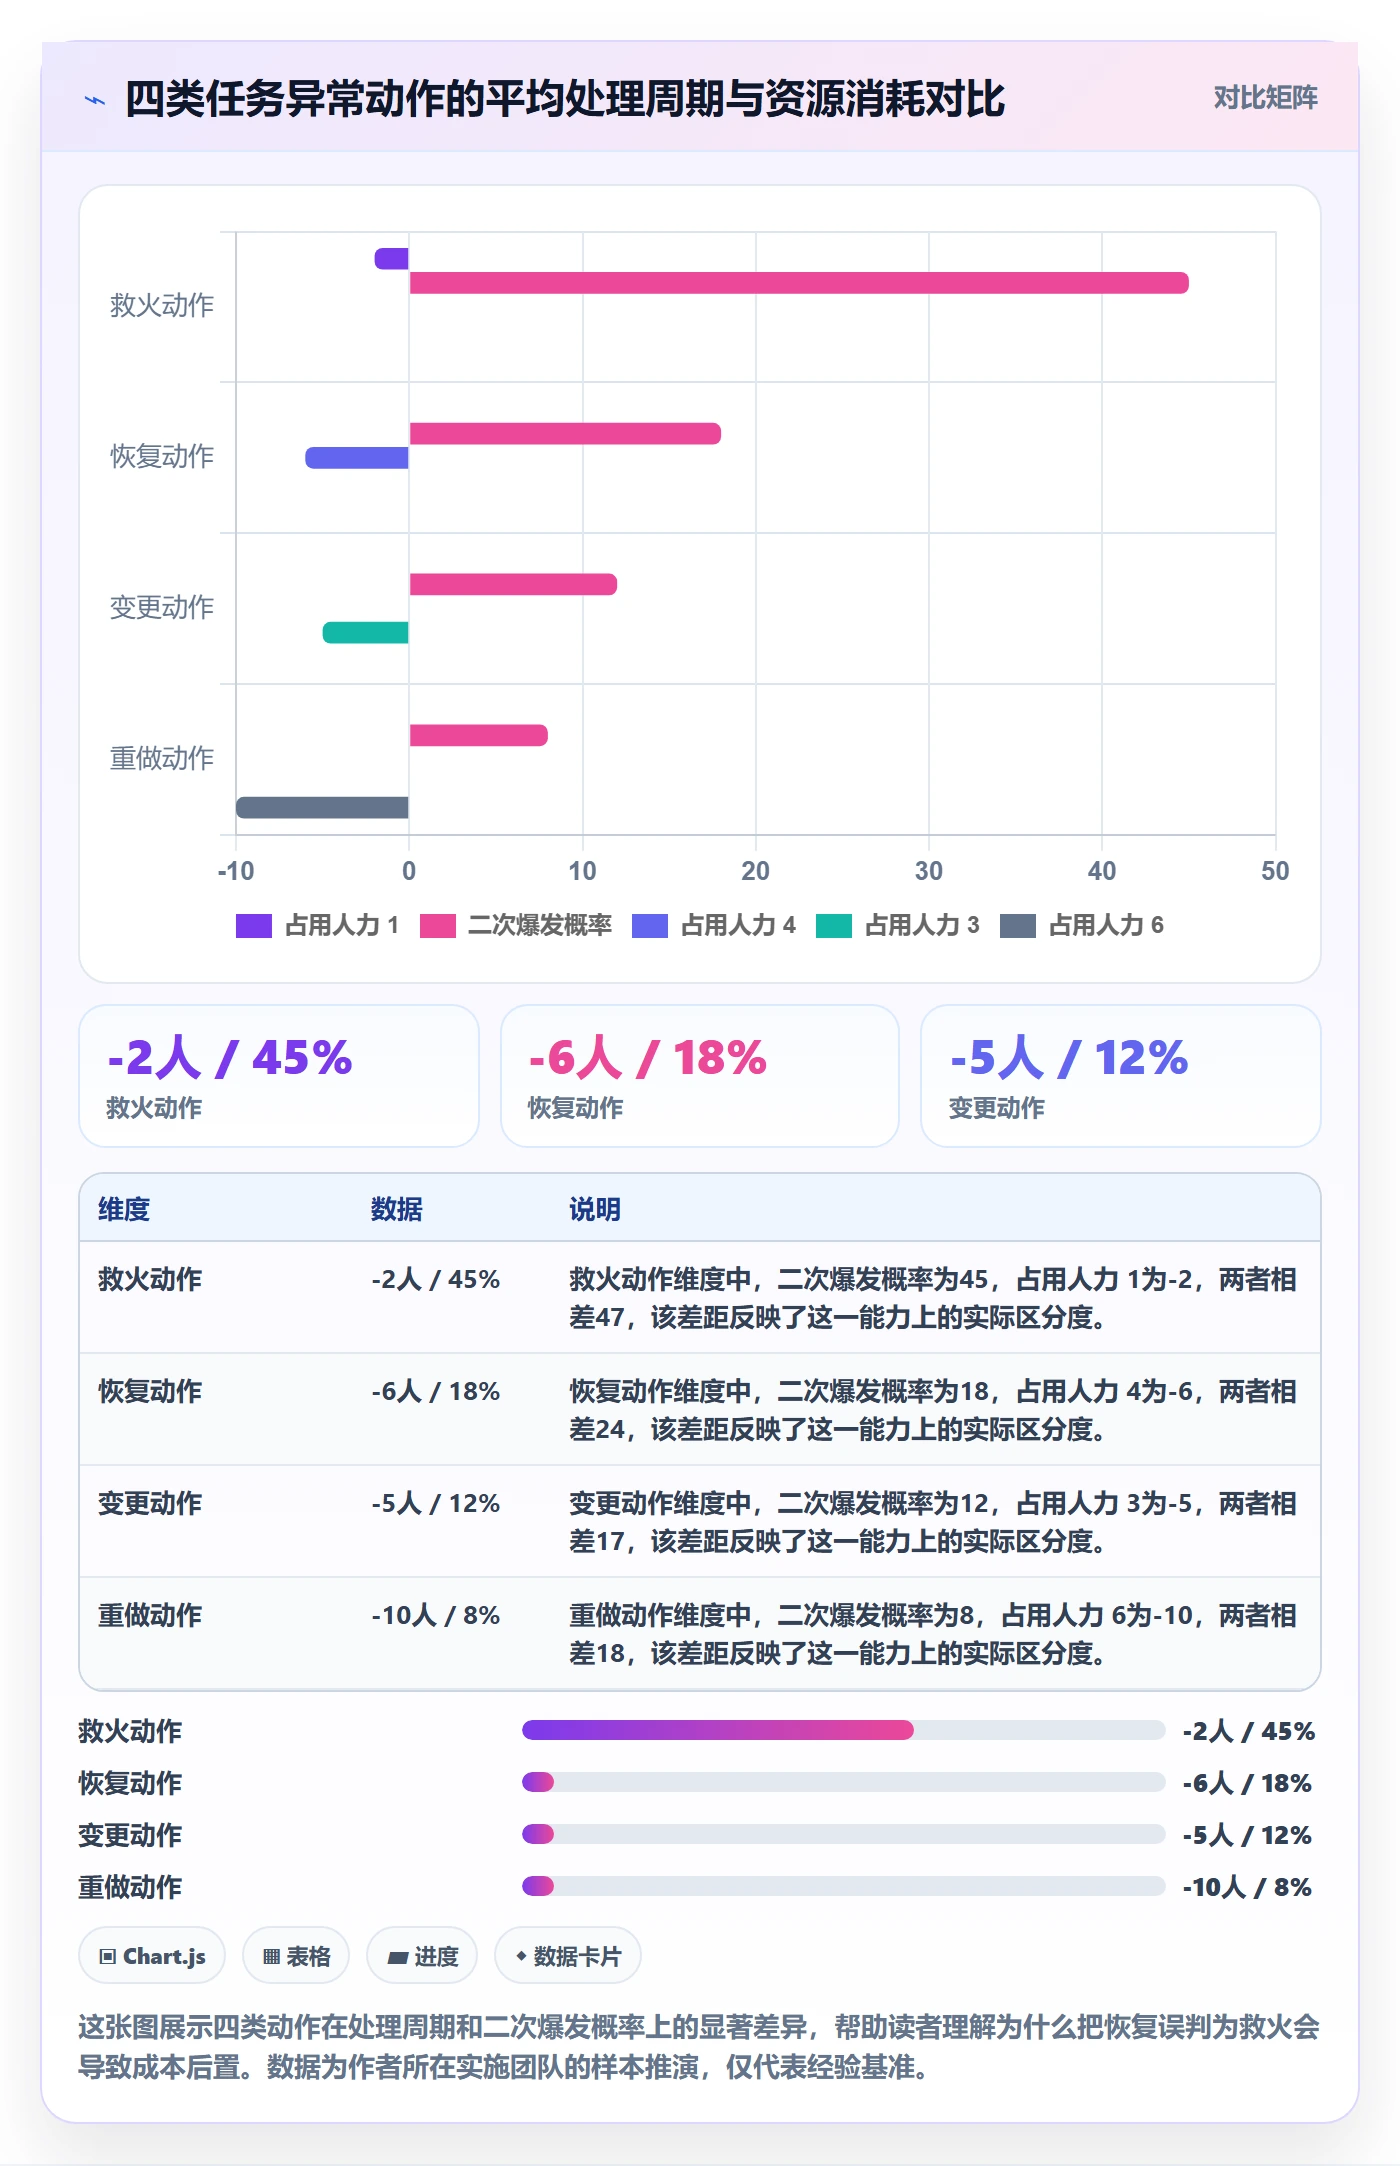
Task: Click the 数据卡片 tag chip
Action: click(x=568, y=1955)
